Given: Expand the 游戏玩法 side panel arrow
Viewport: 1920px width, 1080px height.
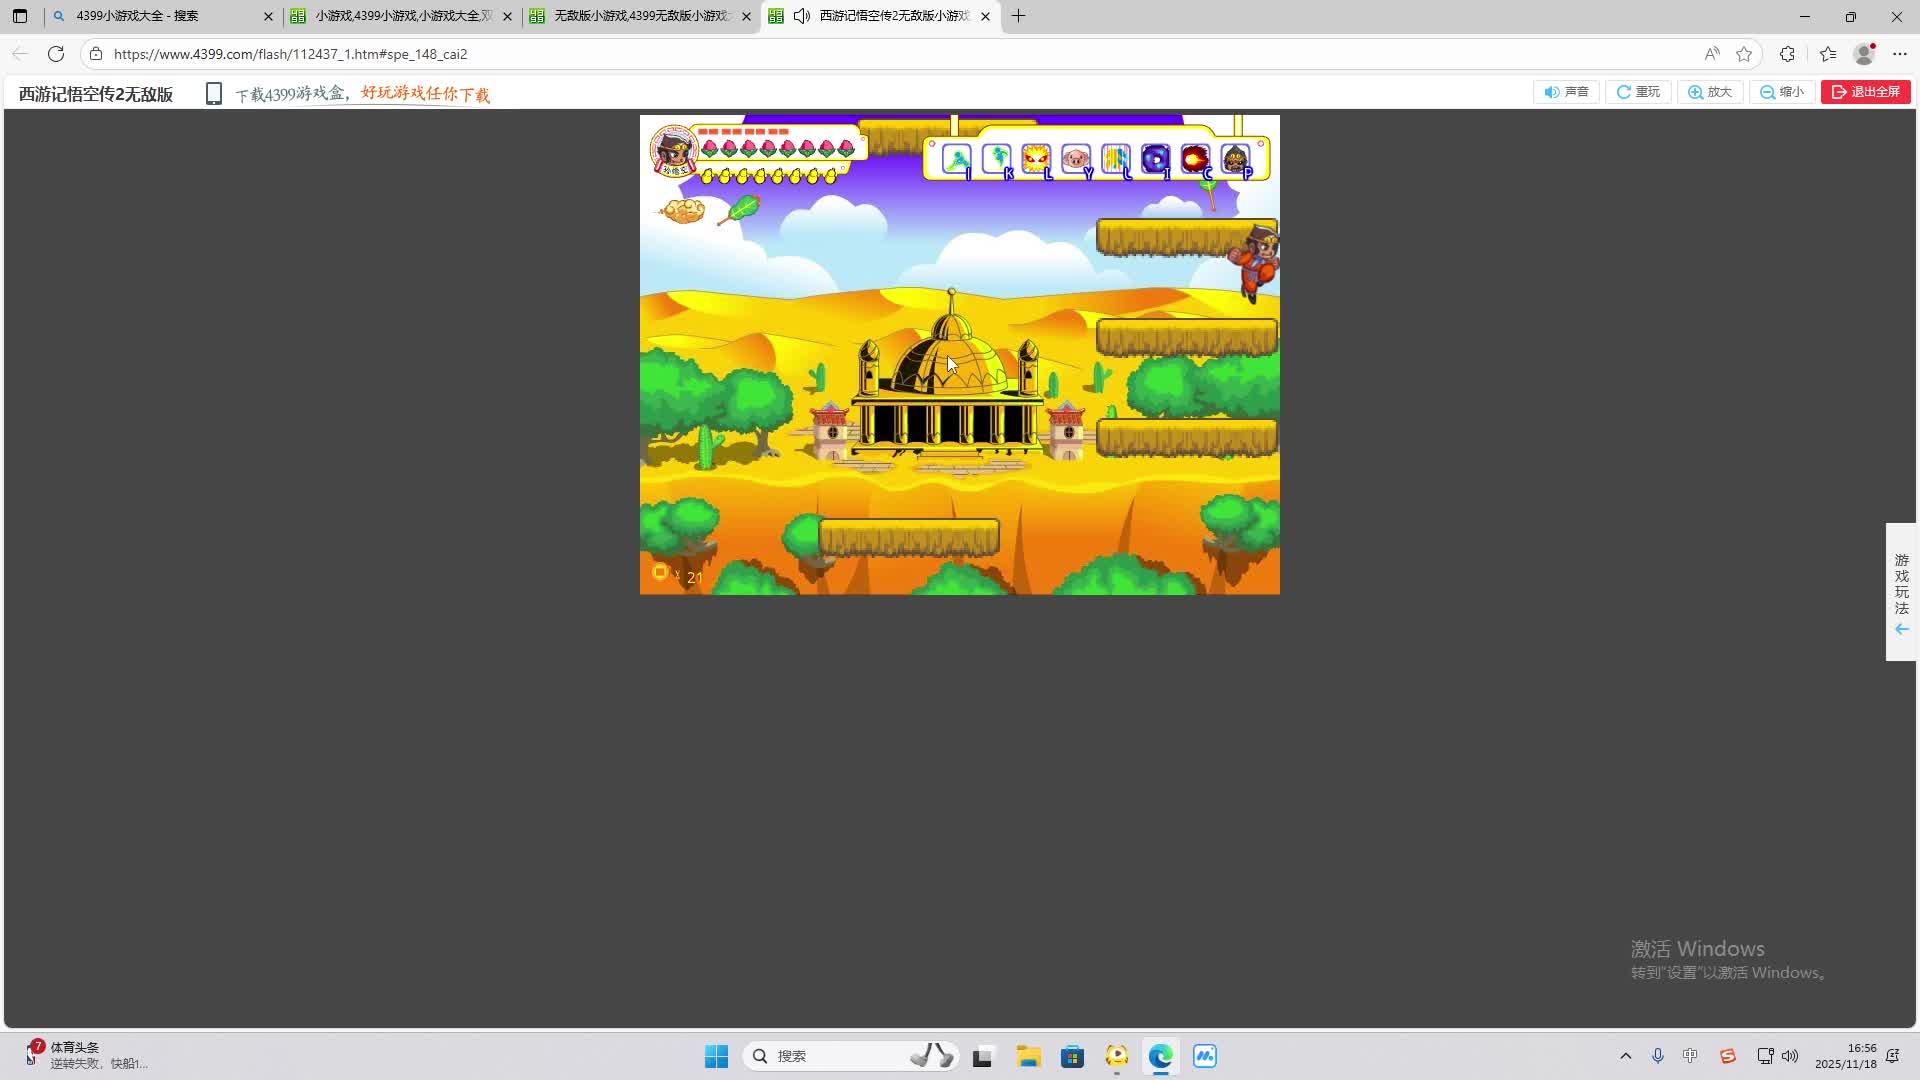Looking at the screenshot, I should tap(1901, 629).
